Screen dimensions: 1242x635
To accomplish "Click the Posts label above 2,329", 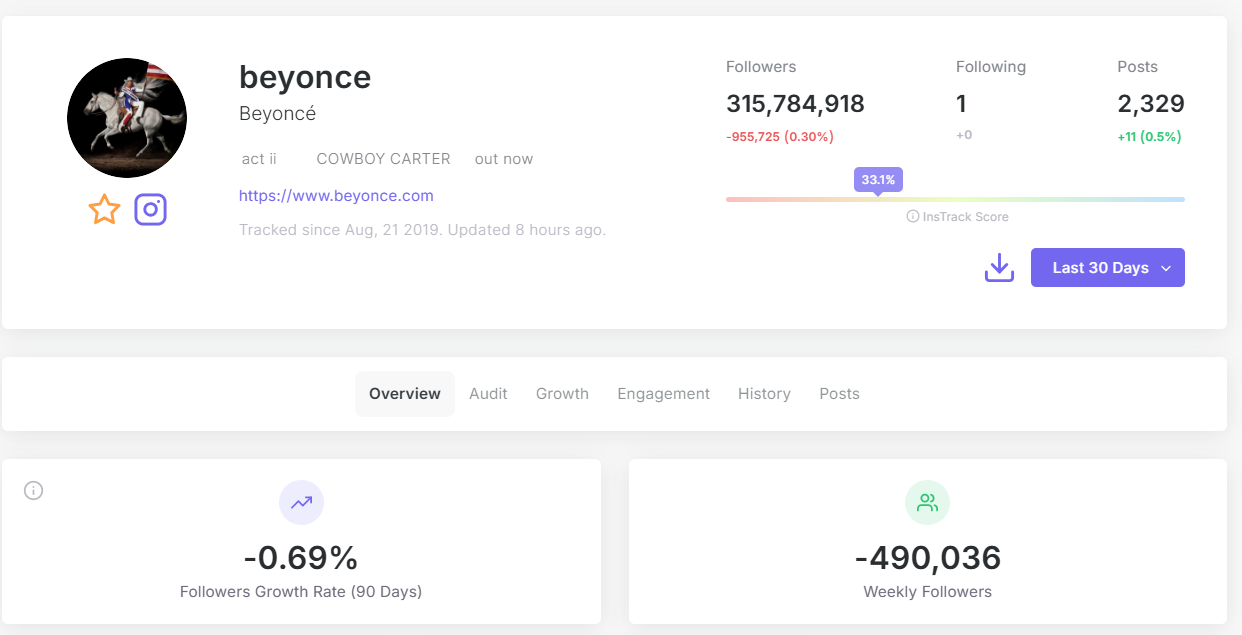I will [1137, 67].
